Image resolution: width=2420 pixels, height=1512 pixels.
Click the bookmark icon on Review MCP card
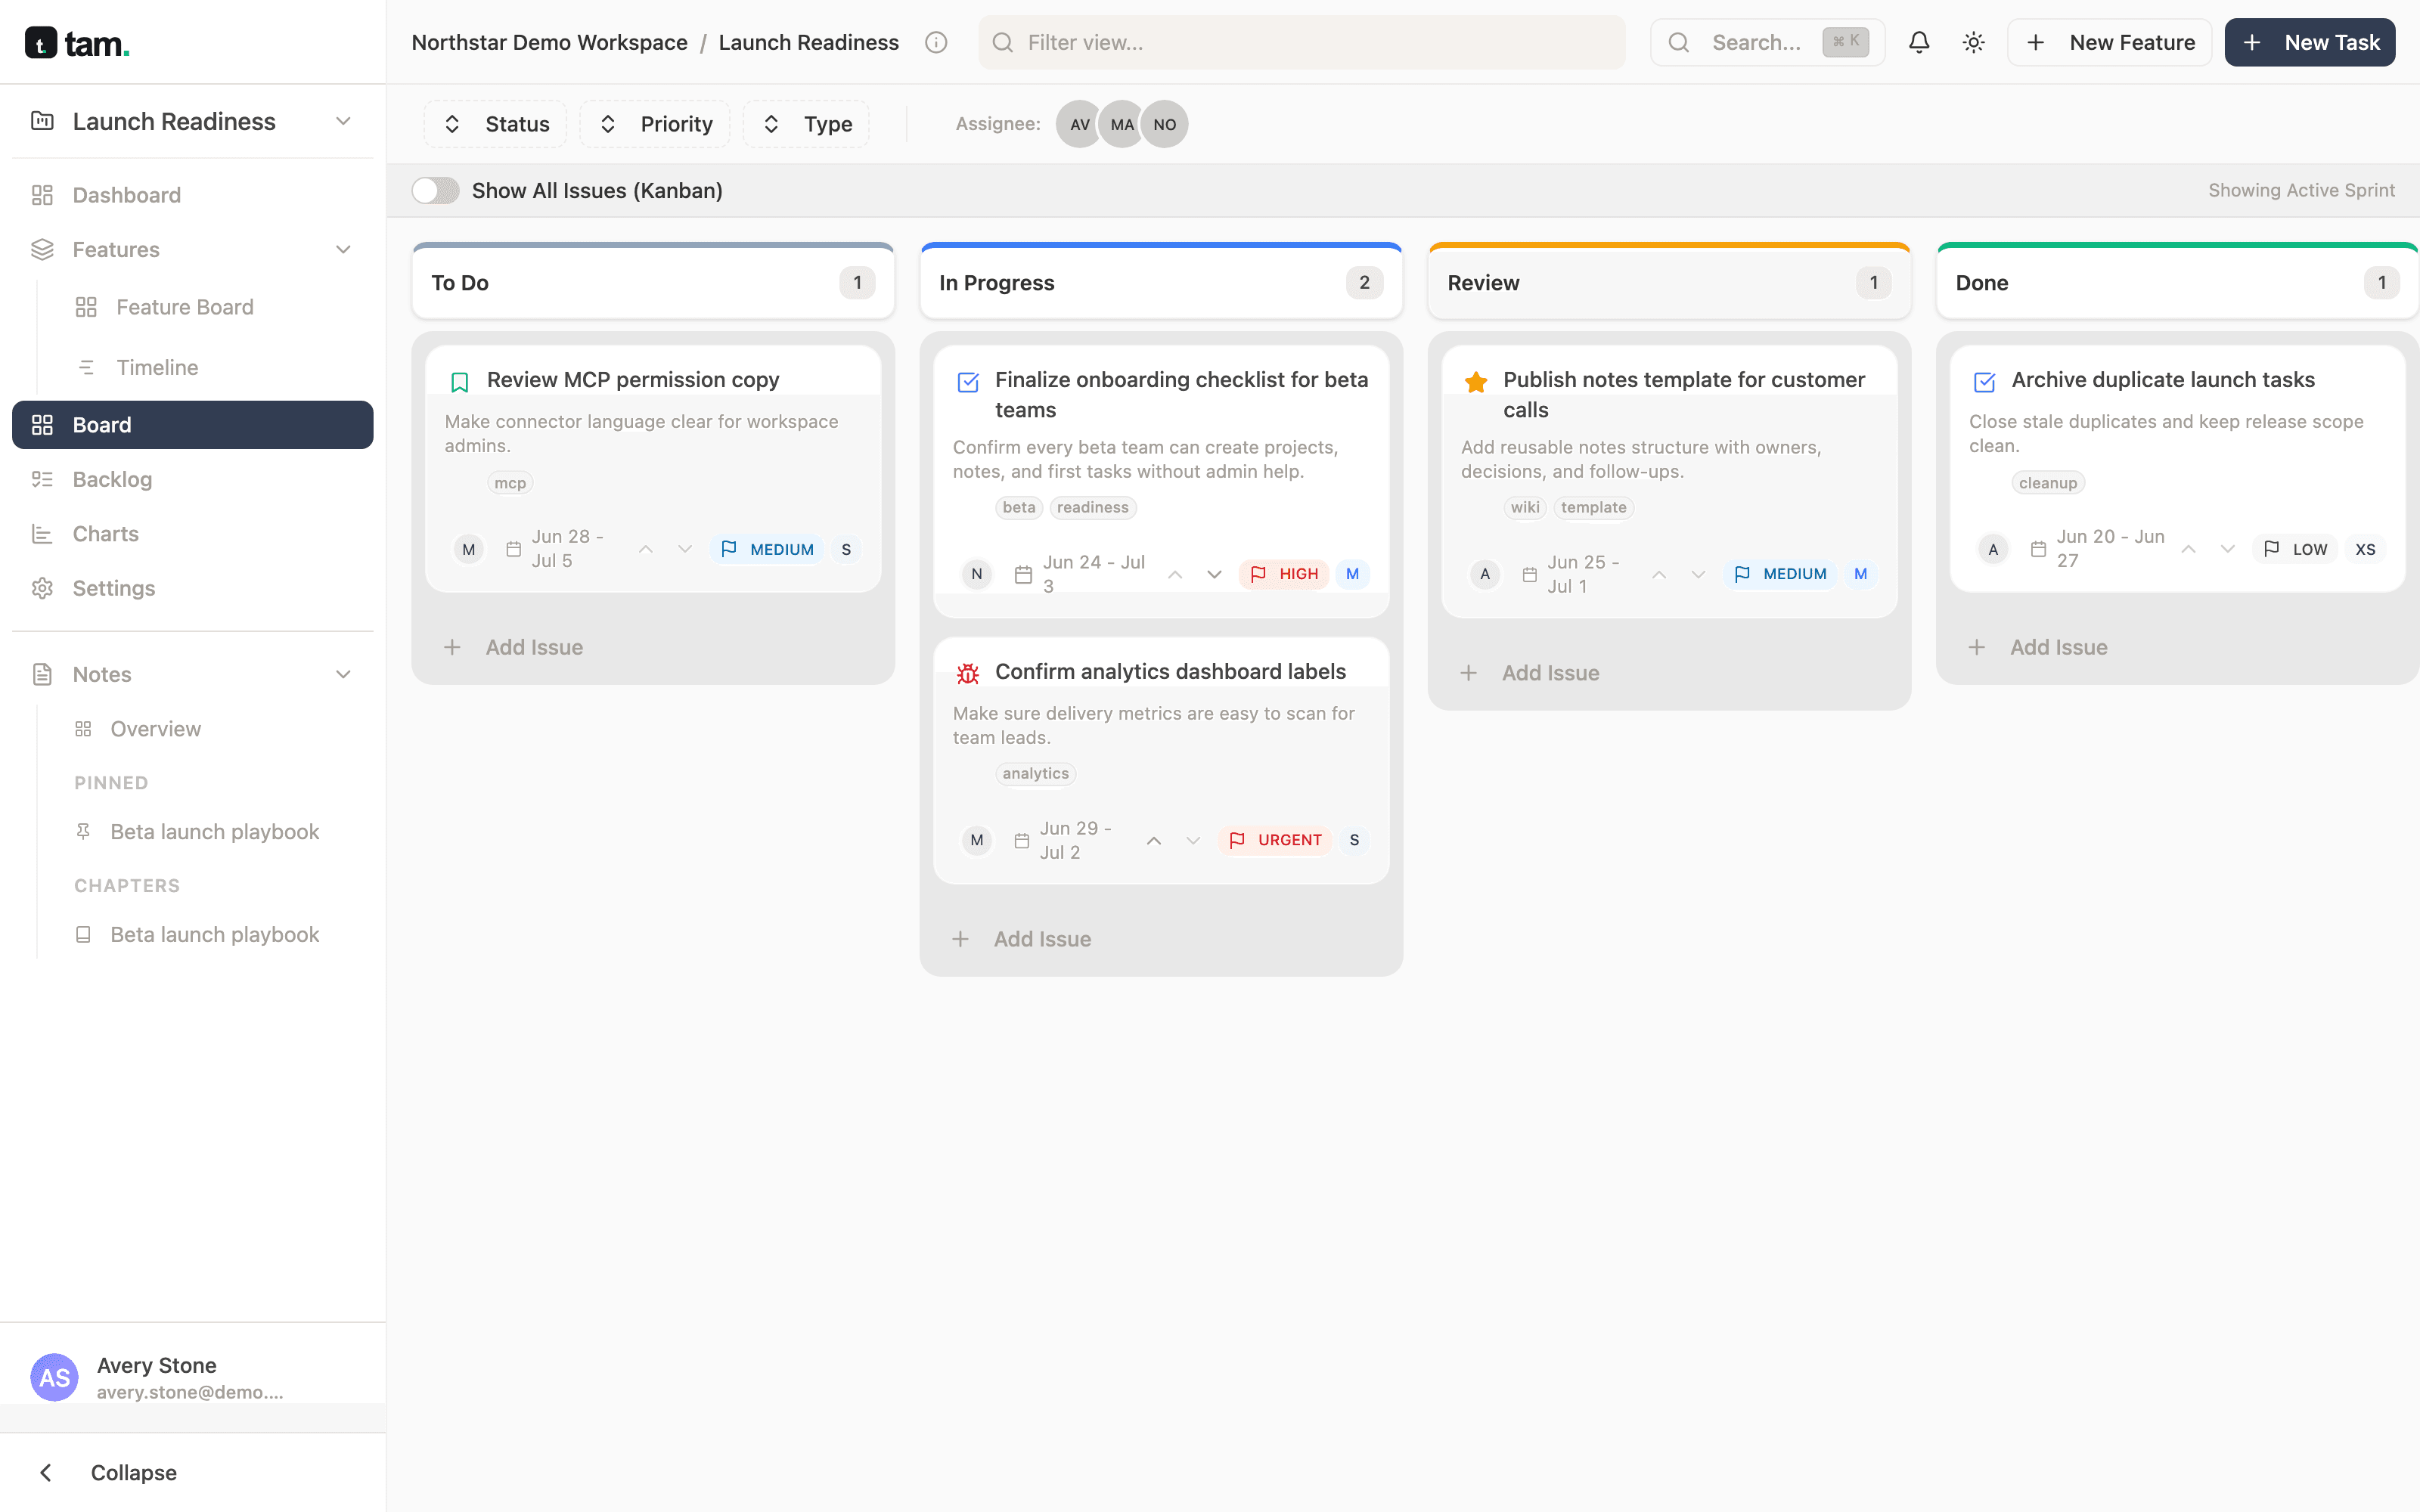coord(459,381)
